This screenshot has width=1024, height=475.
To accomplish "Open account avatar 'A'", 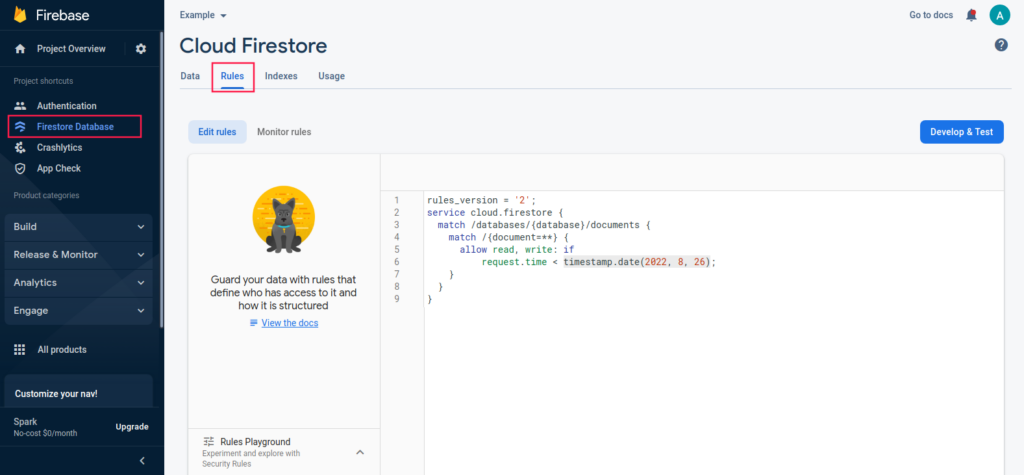I will [999, 14].
